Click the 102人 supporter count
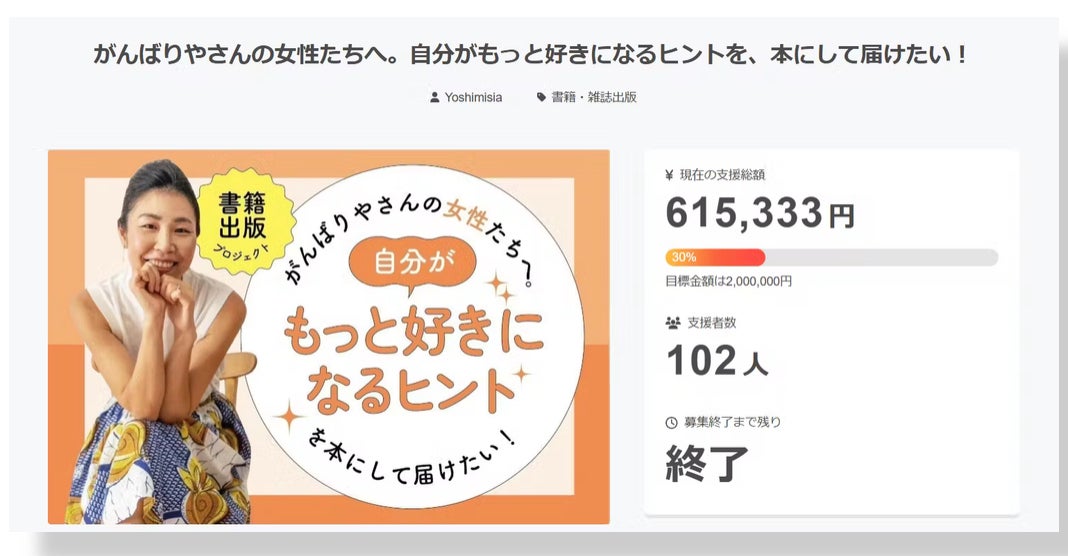This screenshot has height=556, width=1068. (716, 361)
